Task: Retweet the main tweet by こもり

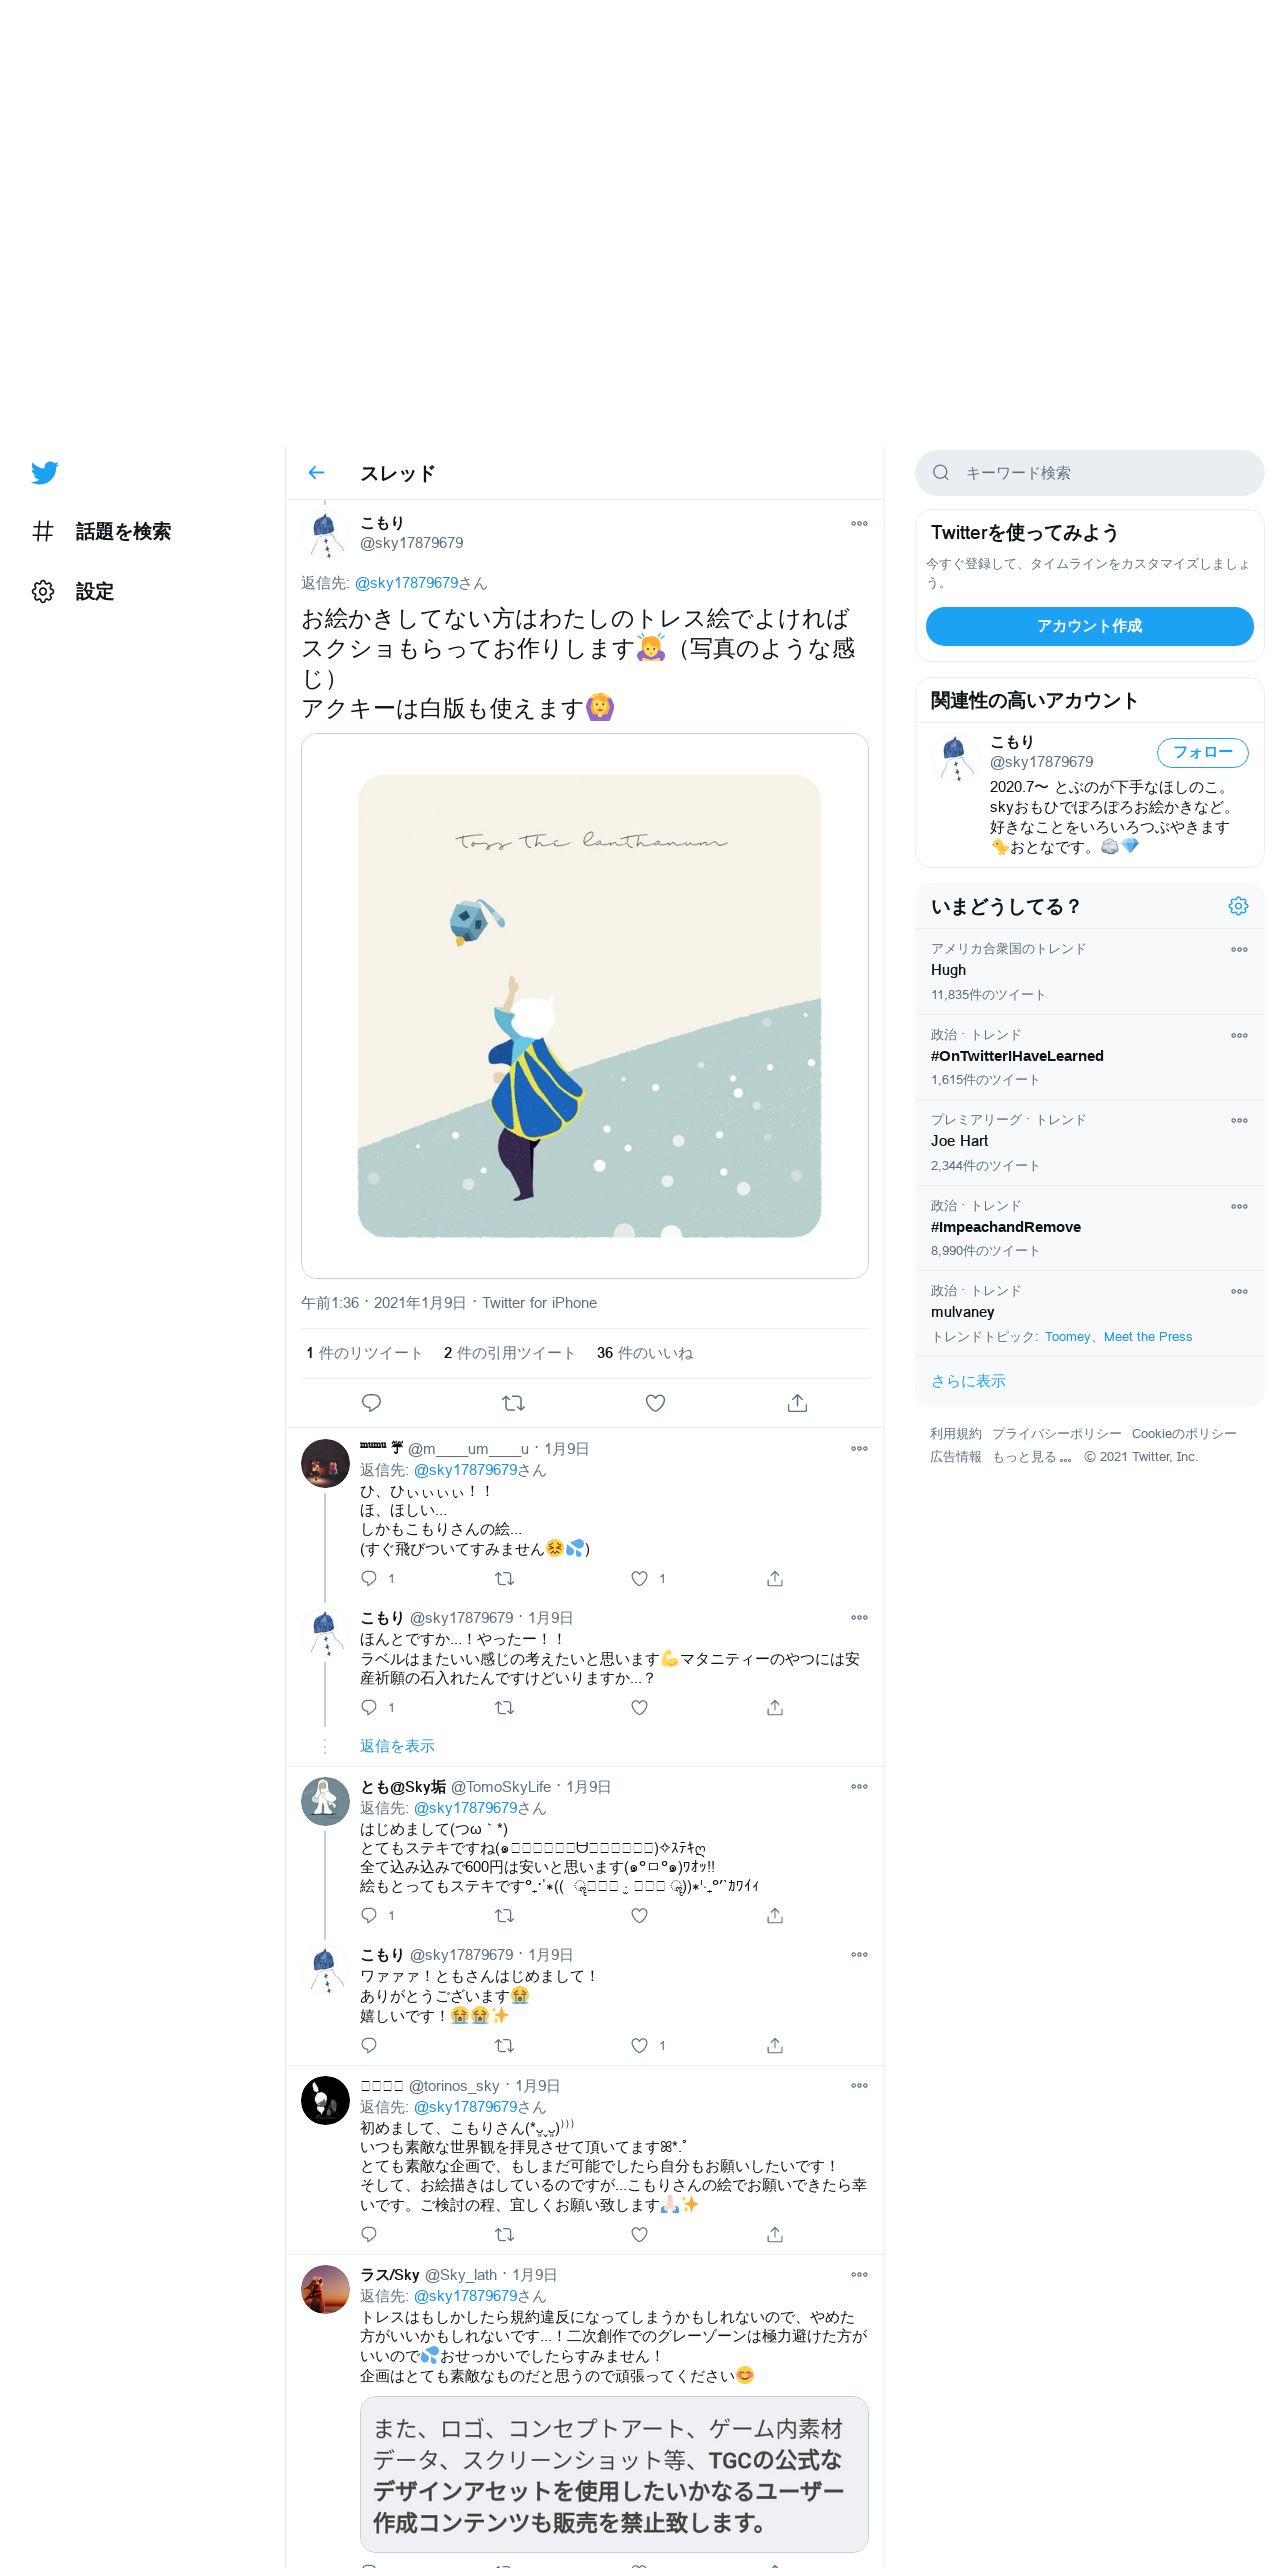Action: pos(513,1403)
